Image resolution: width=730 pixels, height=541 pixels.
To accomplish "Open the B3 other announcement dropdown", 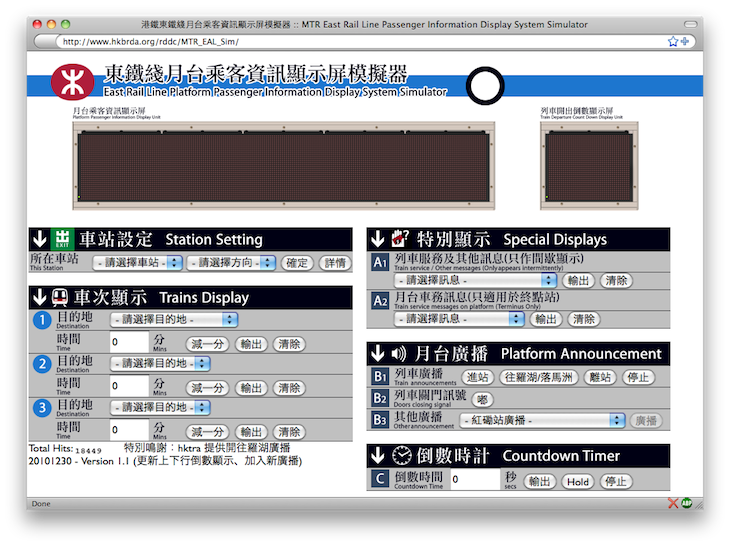I will coord(542,420).
